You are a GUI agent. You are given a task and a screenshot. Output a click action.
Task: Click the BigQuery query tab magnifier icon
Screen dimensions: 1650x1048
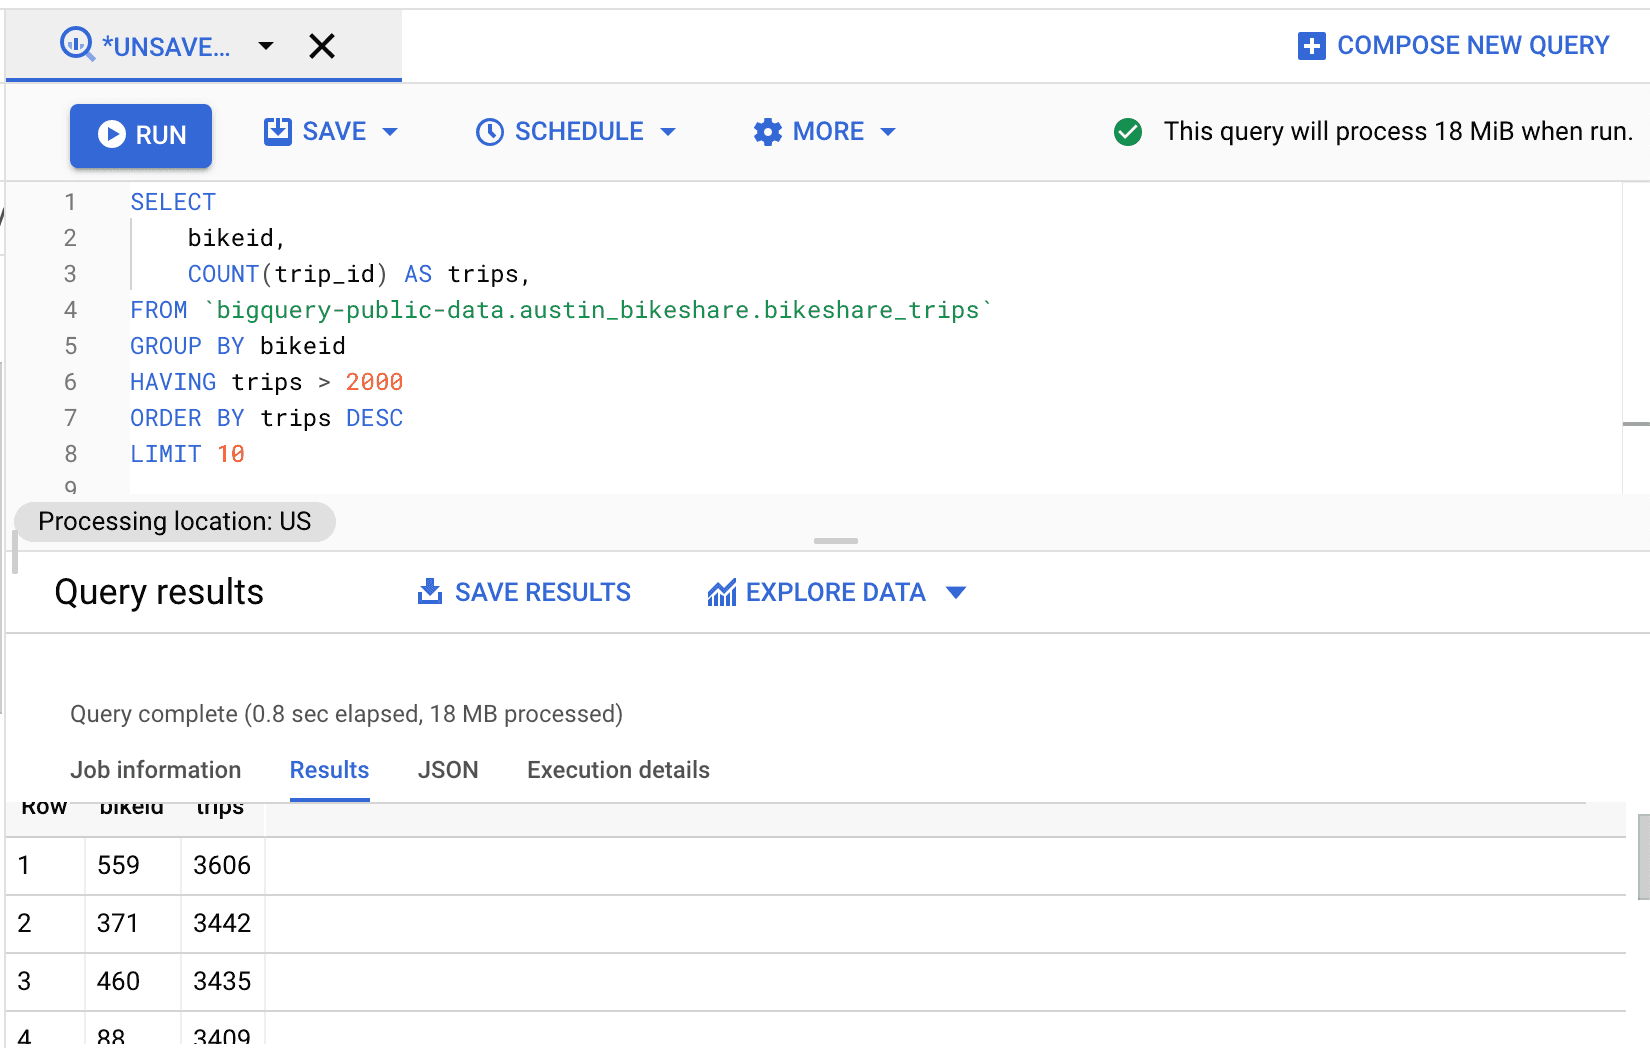click(77, 44)
